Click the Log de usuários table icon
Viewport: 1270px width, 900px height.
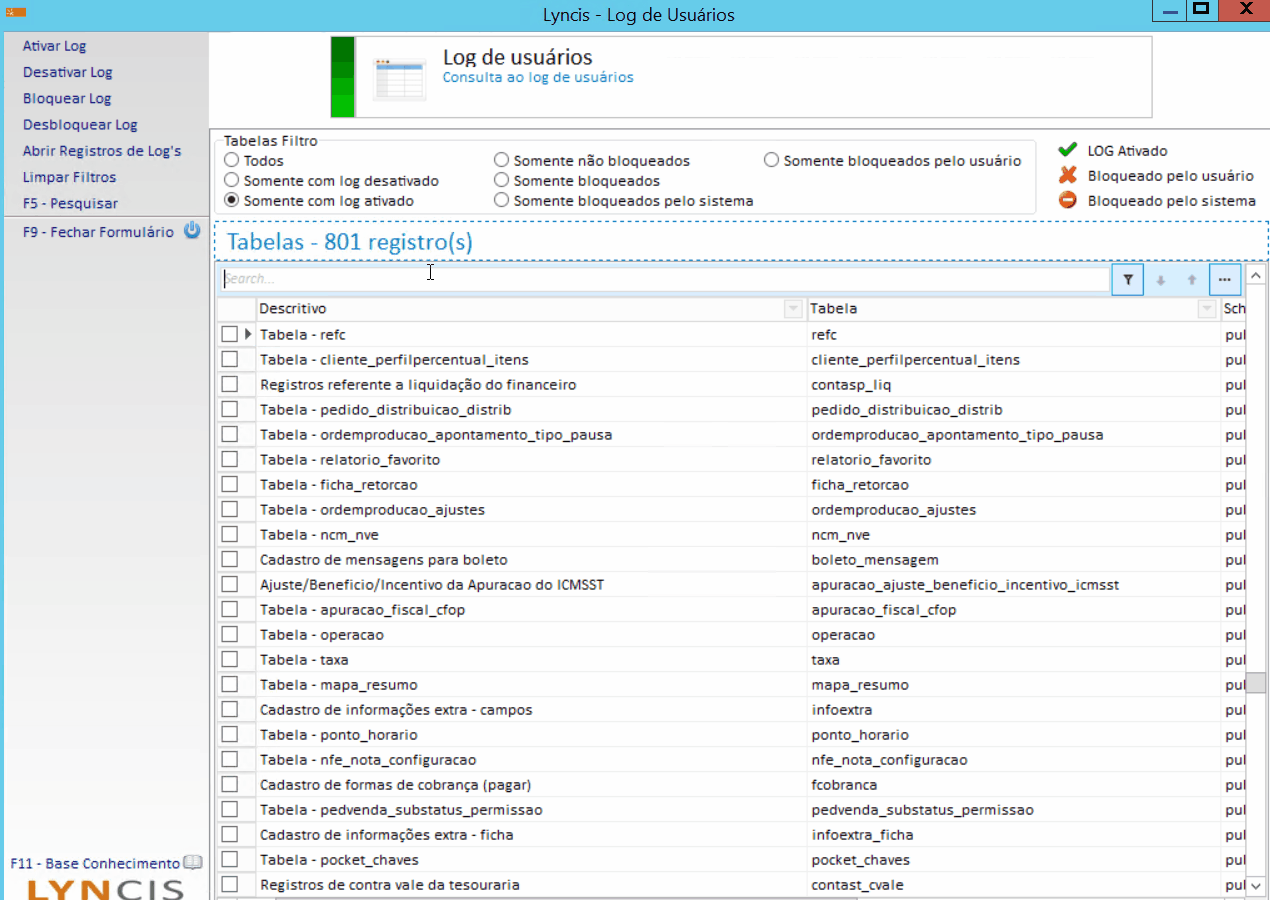click(393, 78)
